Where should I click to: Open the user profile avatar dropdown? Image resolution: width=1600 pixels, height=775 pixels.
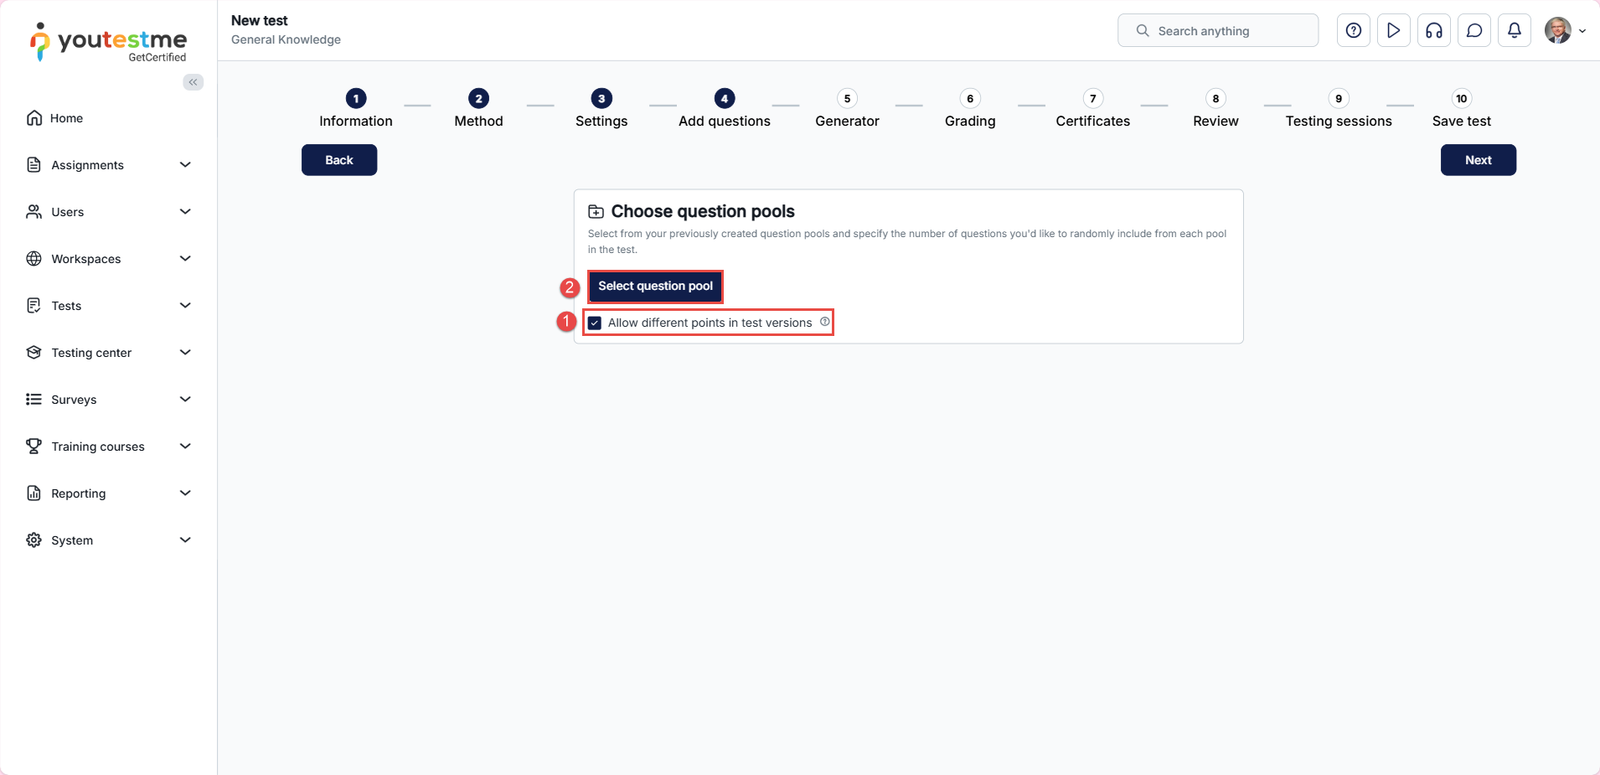[1565, 31]
